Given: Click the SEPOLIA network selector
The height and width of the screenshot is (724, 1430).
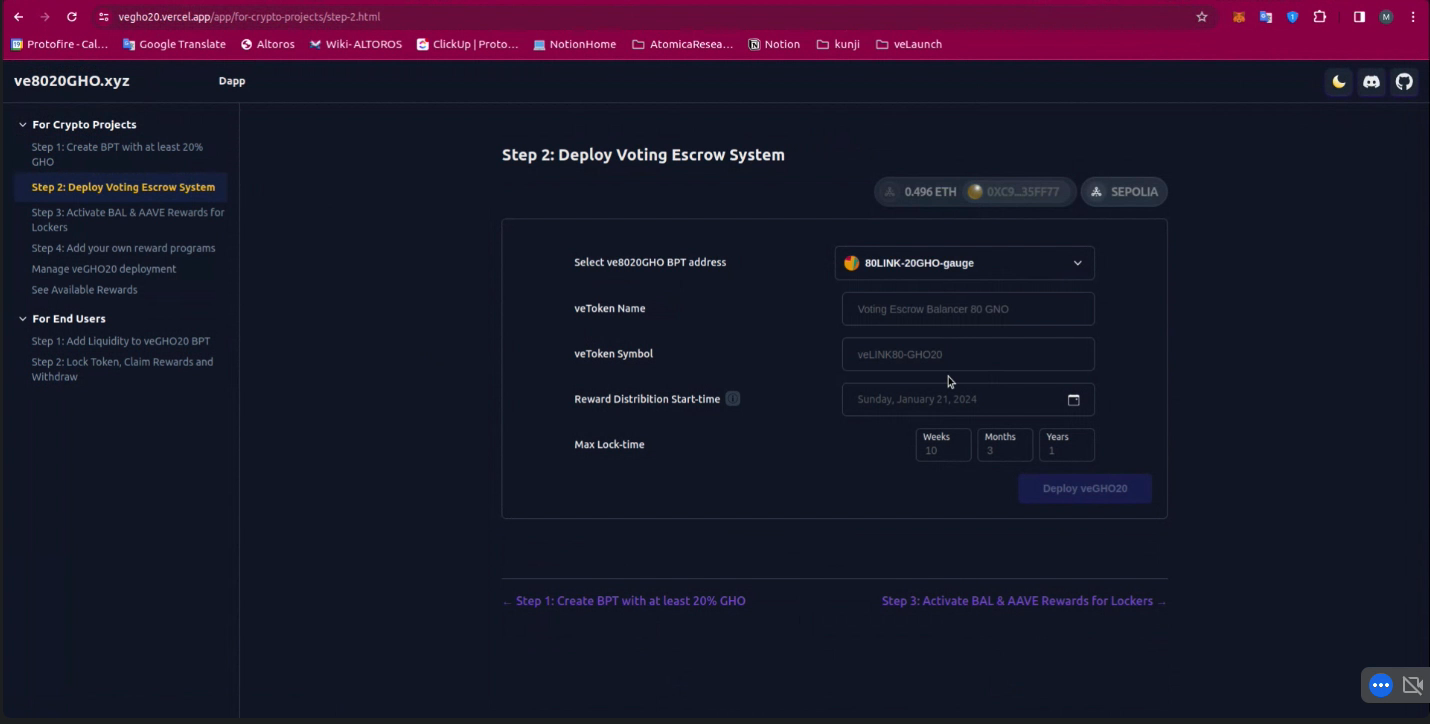Looking at the screenshot, I should 1124,192.
